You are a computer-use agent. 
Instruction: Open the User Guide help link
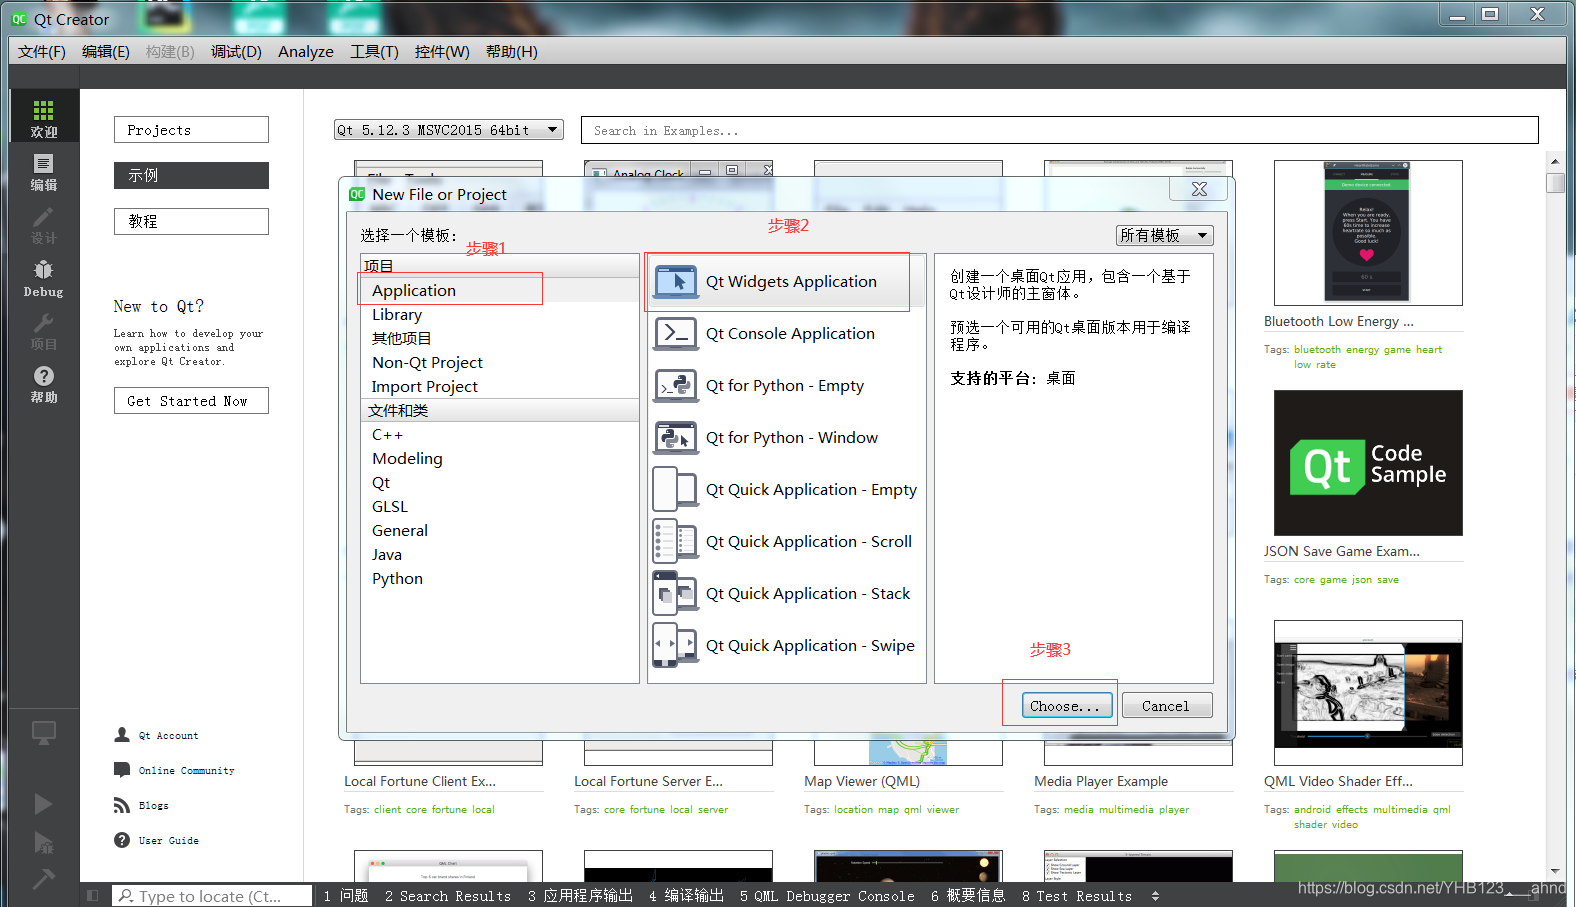(156, 840)
